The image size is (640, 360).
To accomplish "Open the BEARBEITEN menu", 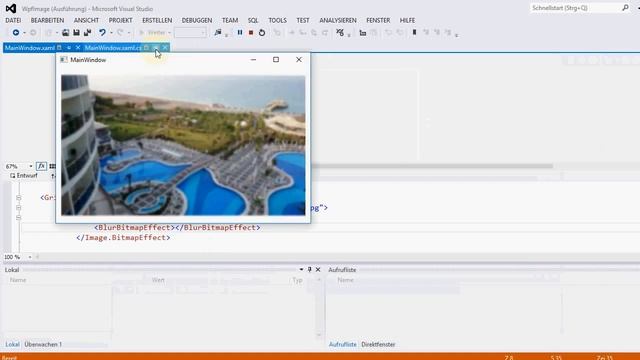I will [x=47, y=20].
